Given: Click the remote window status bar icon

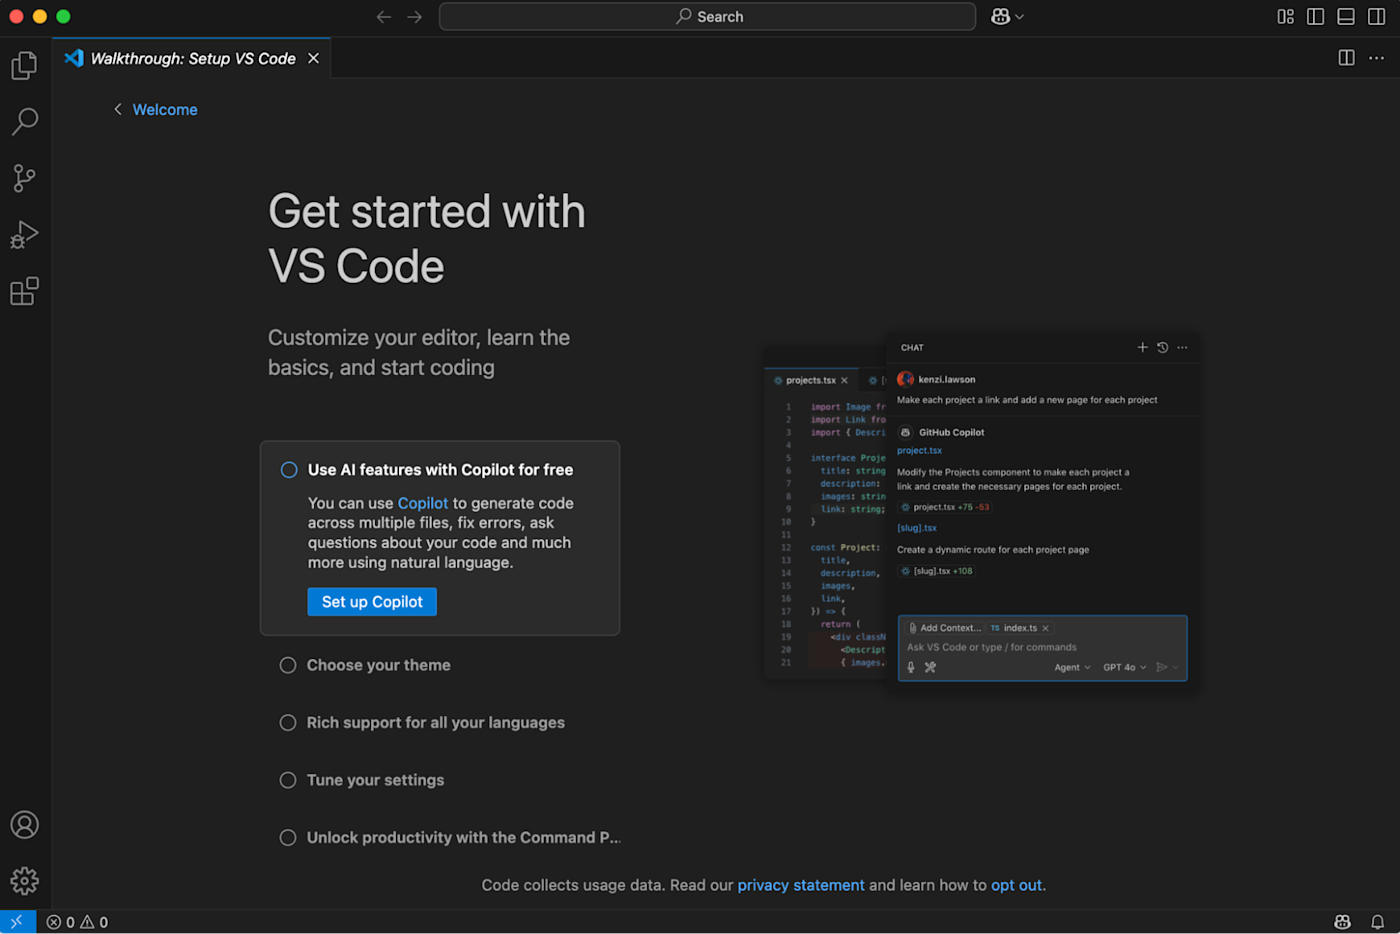Looking at the screenshot, I should coord(17,922).
